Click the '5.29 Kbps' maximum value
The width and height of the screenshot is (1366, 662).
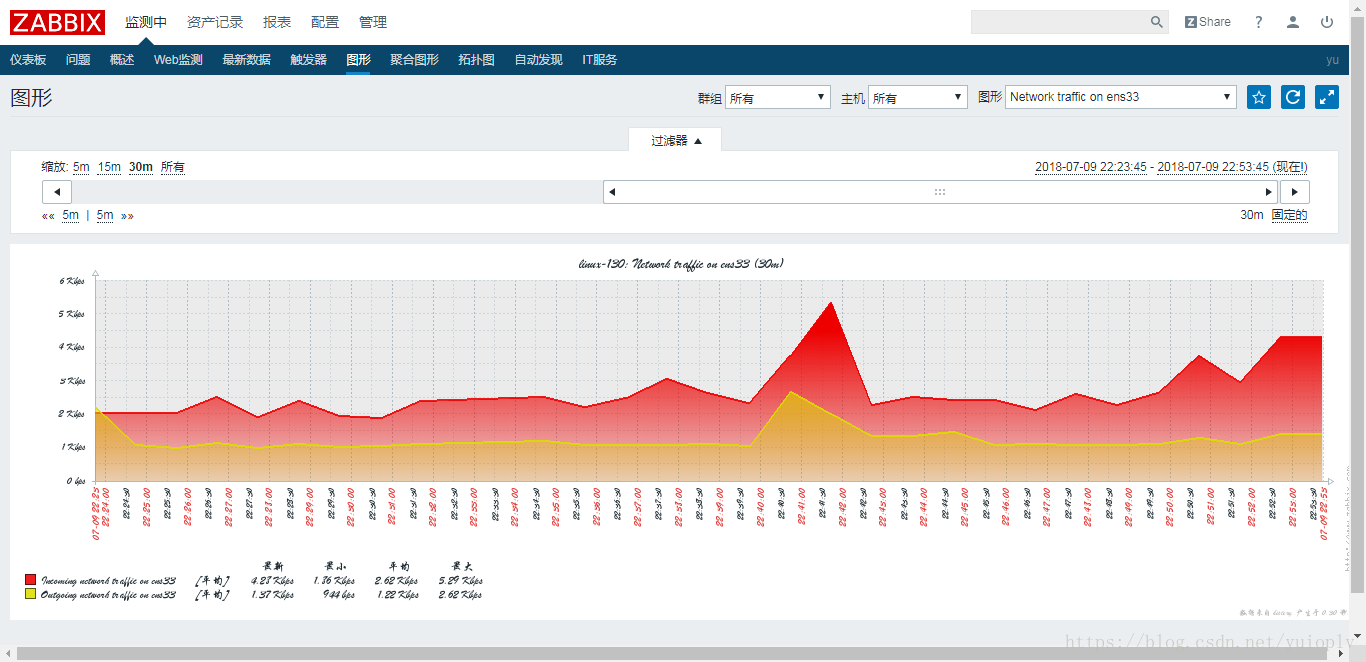(461, 580)
